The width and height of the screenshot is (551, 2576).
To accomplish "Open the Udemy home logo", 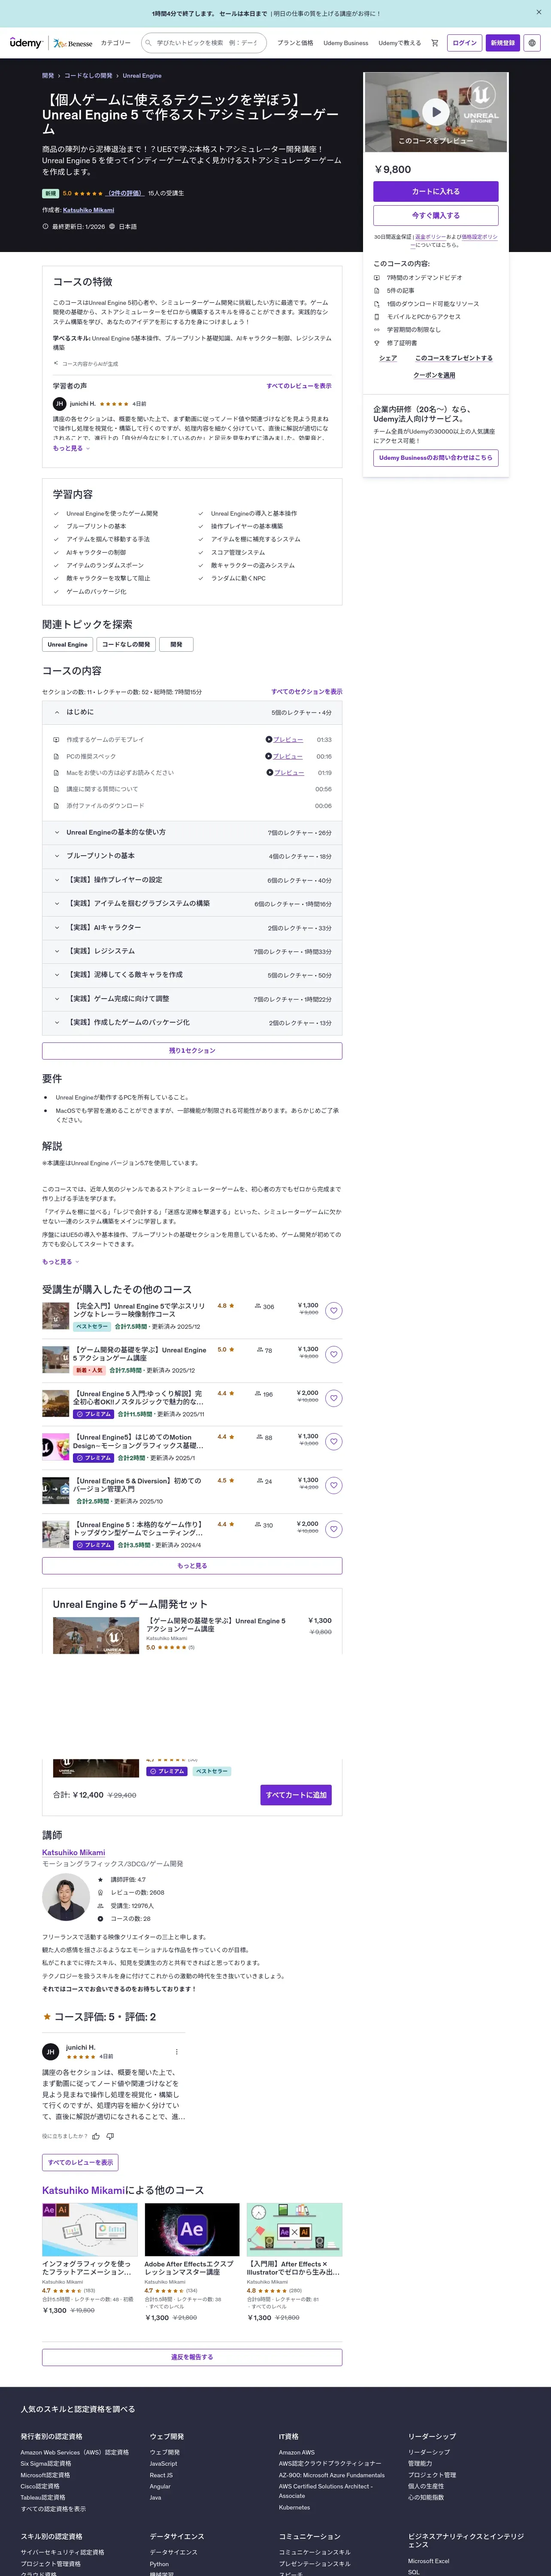I will pos(26,43).
